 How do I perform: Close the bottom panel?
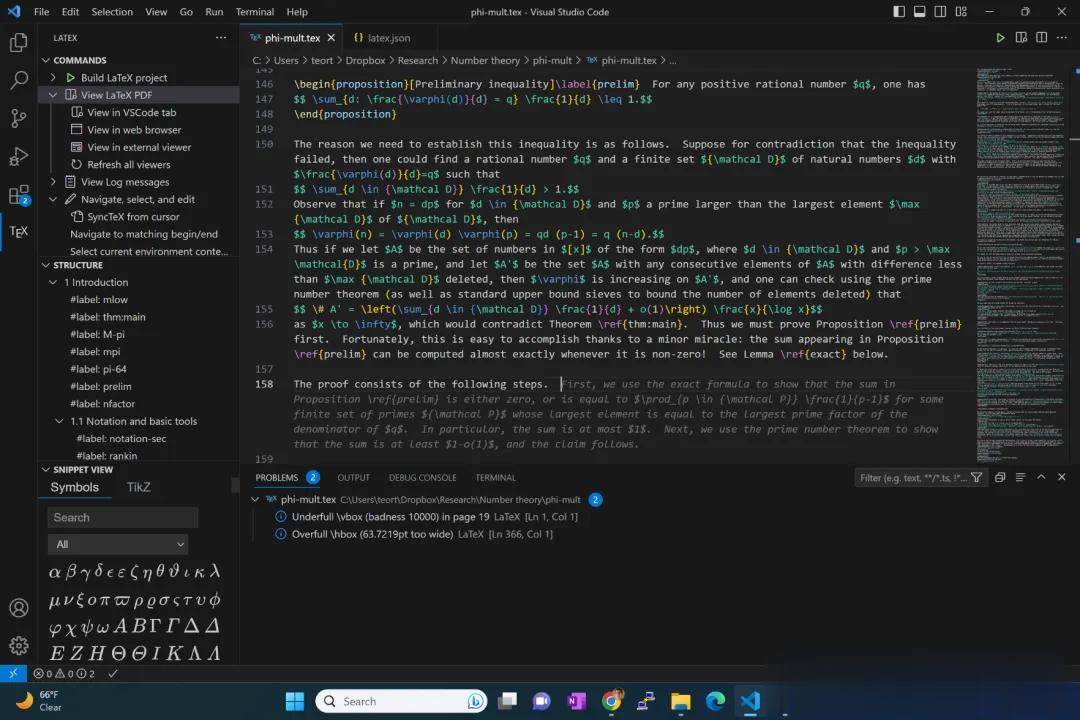[1061, 477]
